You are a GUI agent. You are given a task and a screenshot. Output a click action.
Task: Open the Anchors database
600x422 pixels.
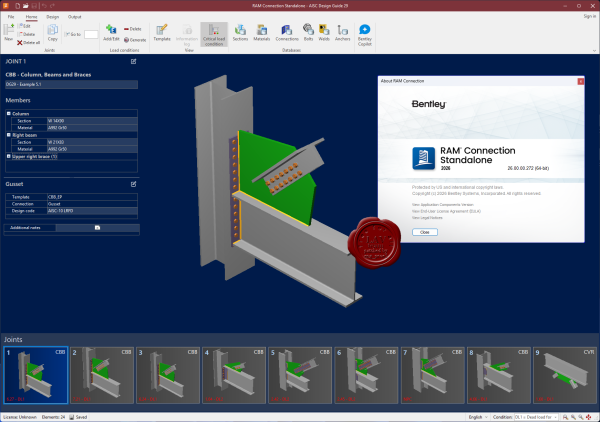pyautogui.click(x=342, y=33)
